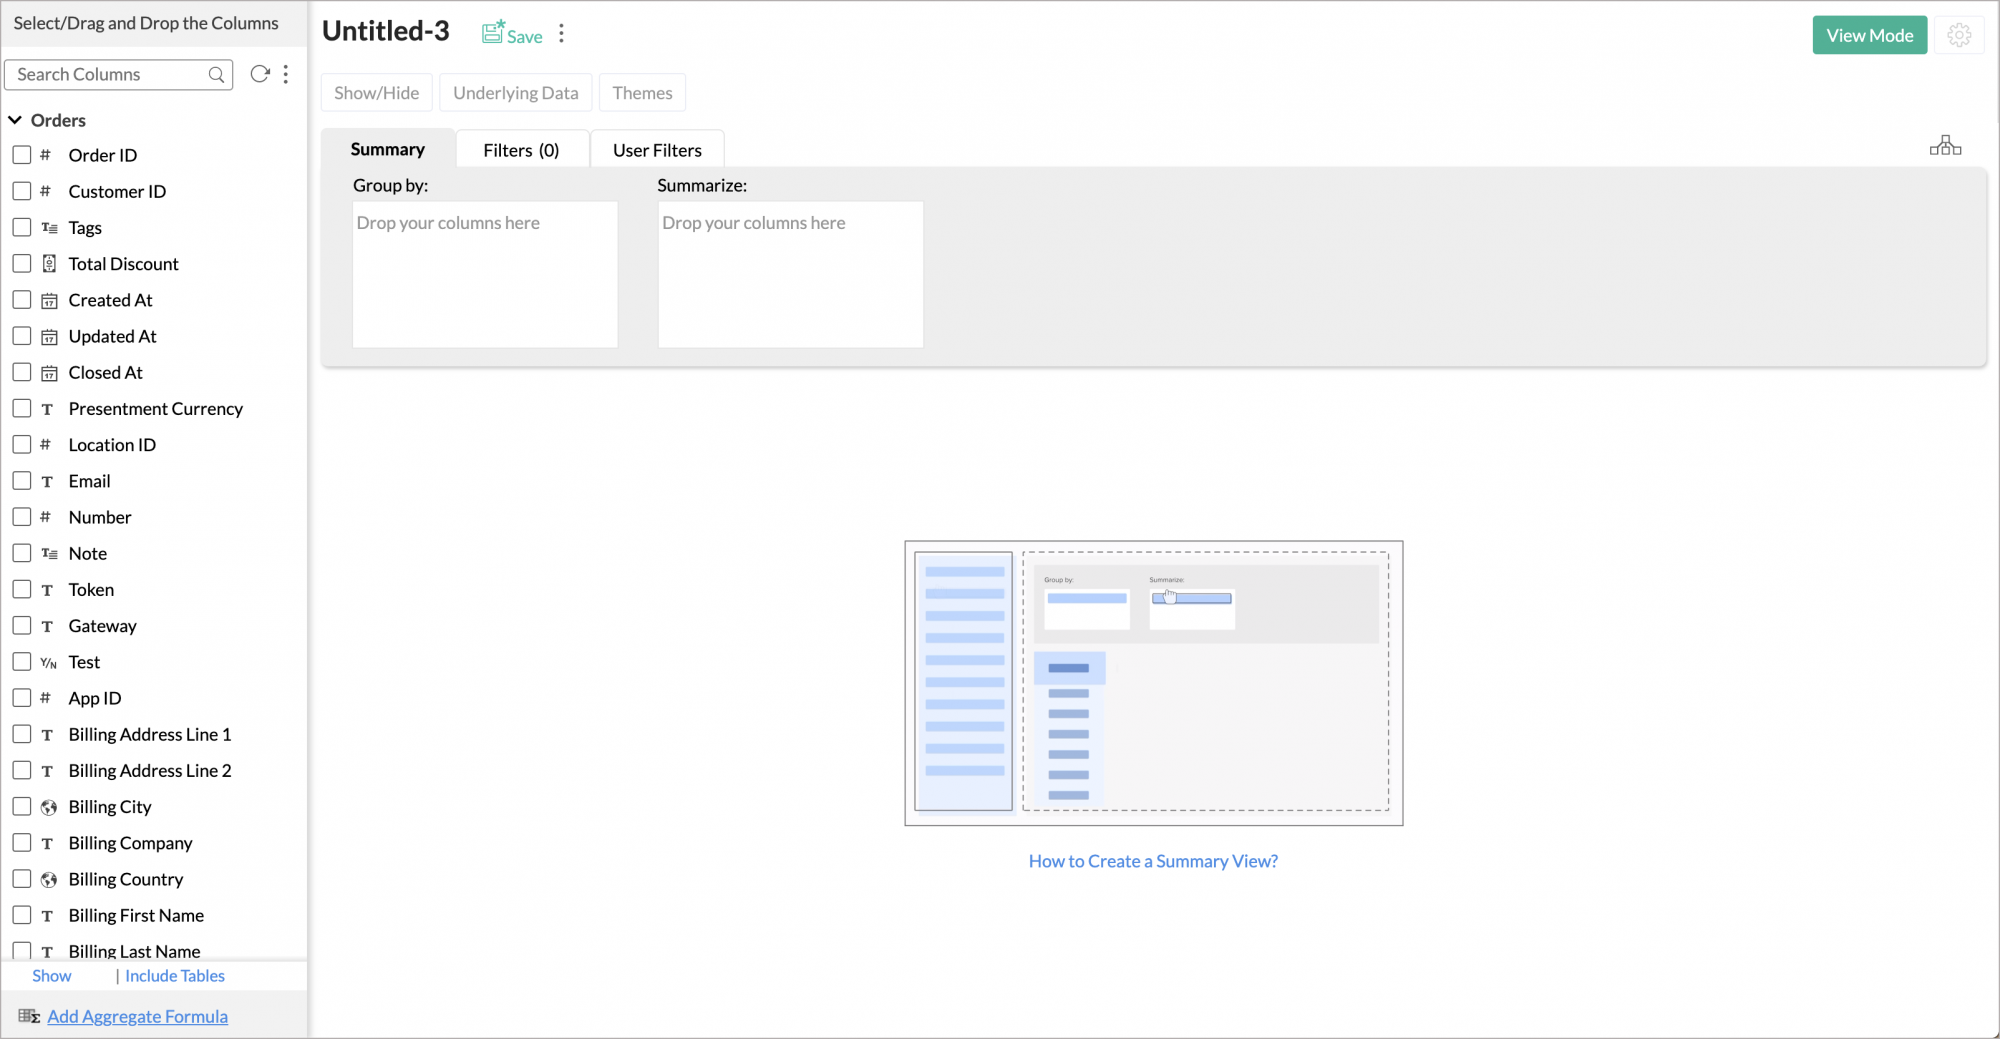Click the Include Tables link
Screen dimensions: 2000x1039
pos(175,976)
